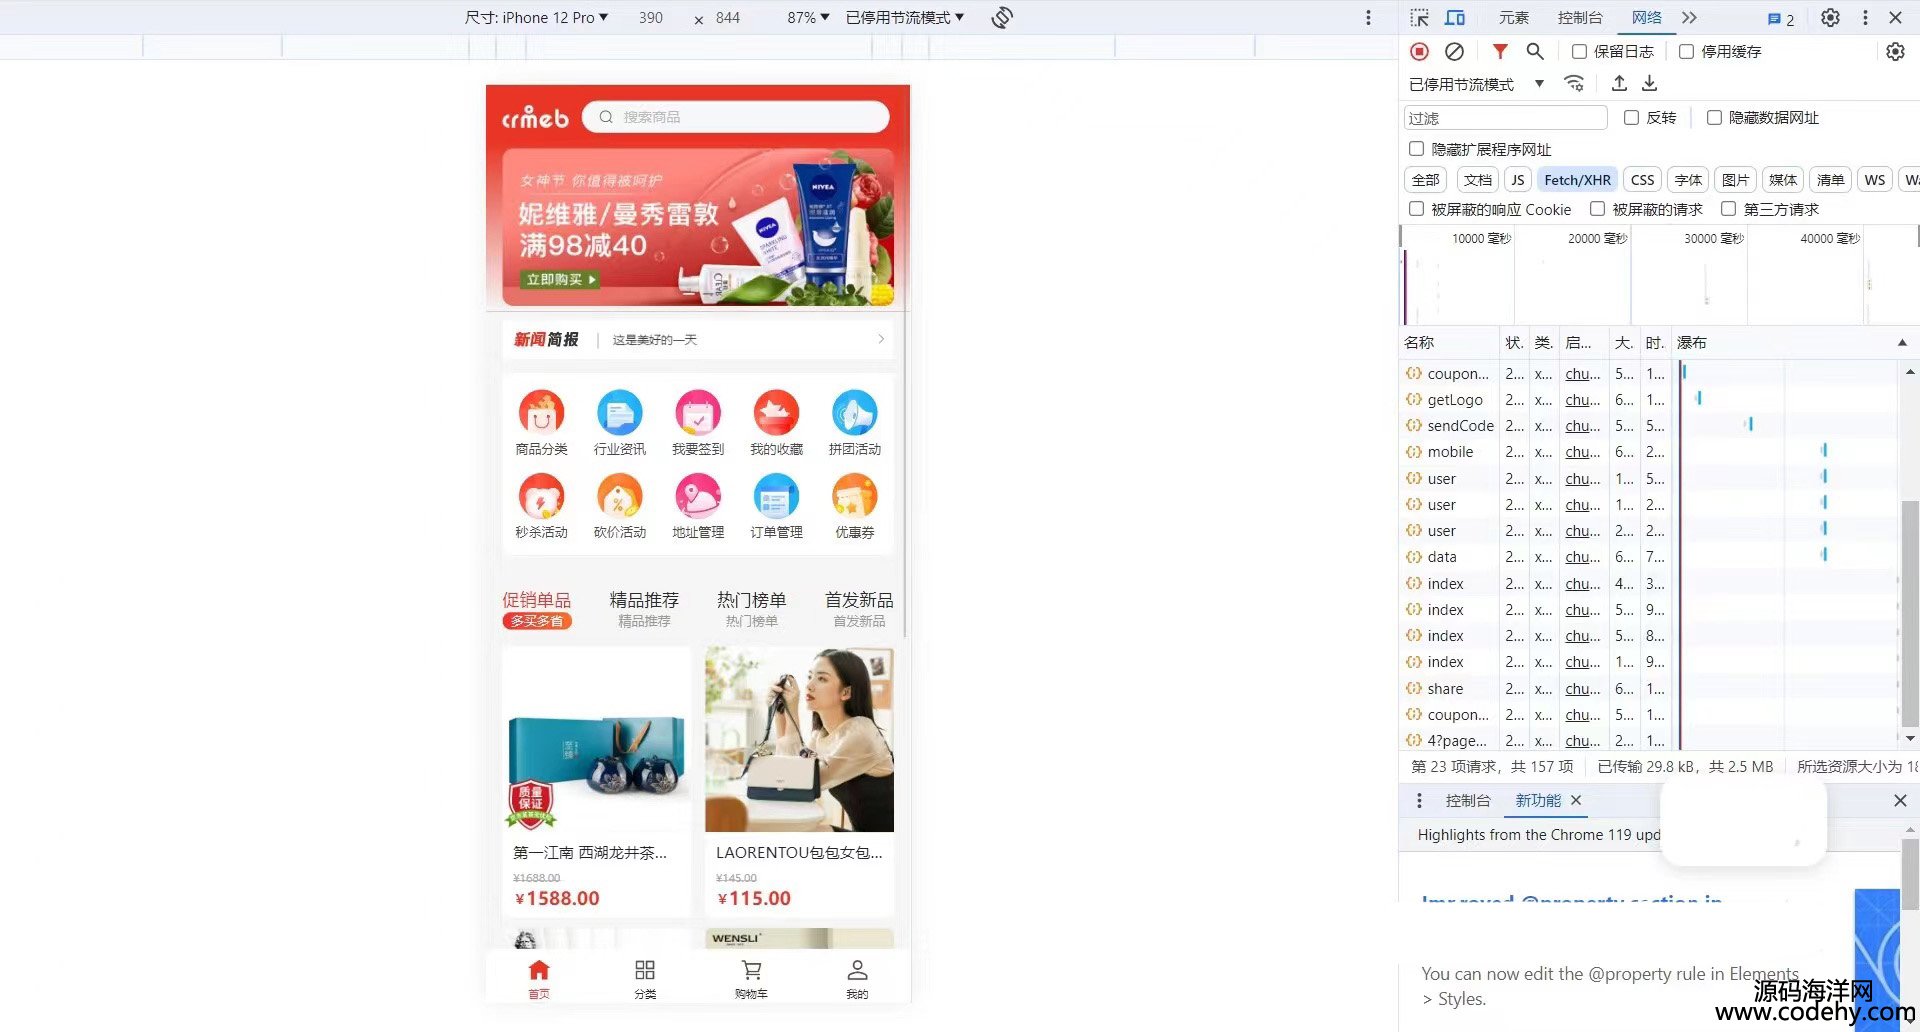Image resolution: width=1920 pixels, height=1032 pixels.
Task: Switch to the 元素 tab
Action: [1514, 17]
